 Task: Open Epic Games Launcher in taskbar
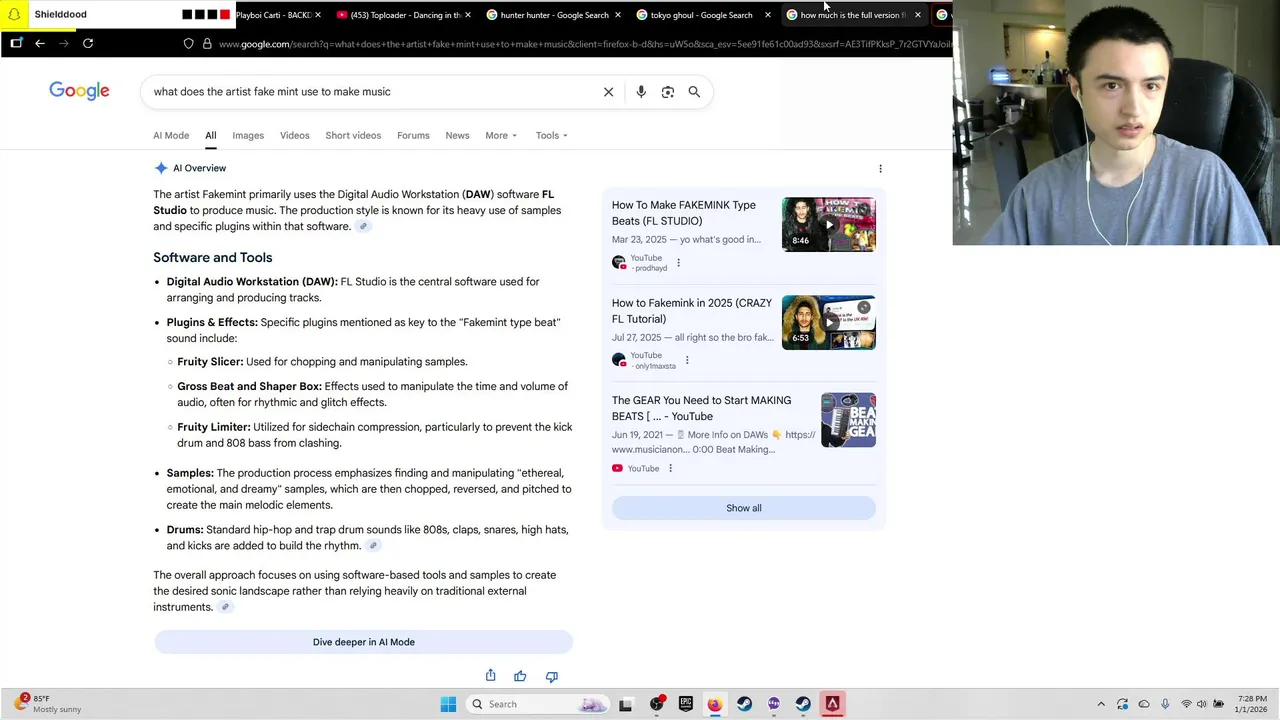(685, 704)
